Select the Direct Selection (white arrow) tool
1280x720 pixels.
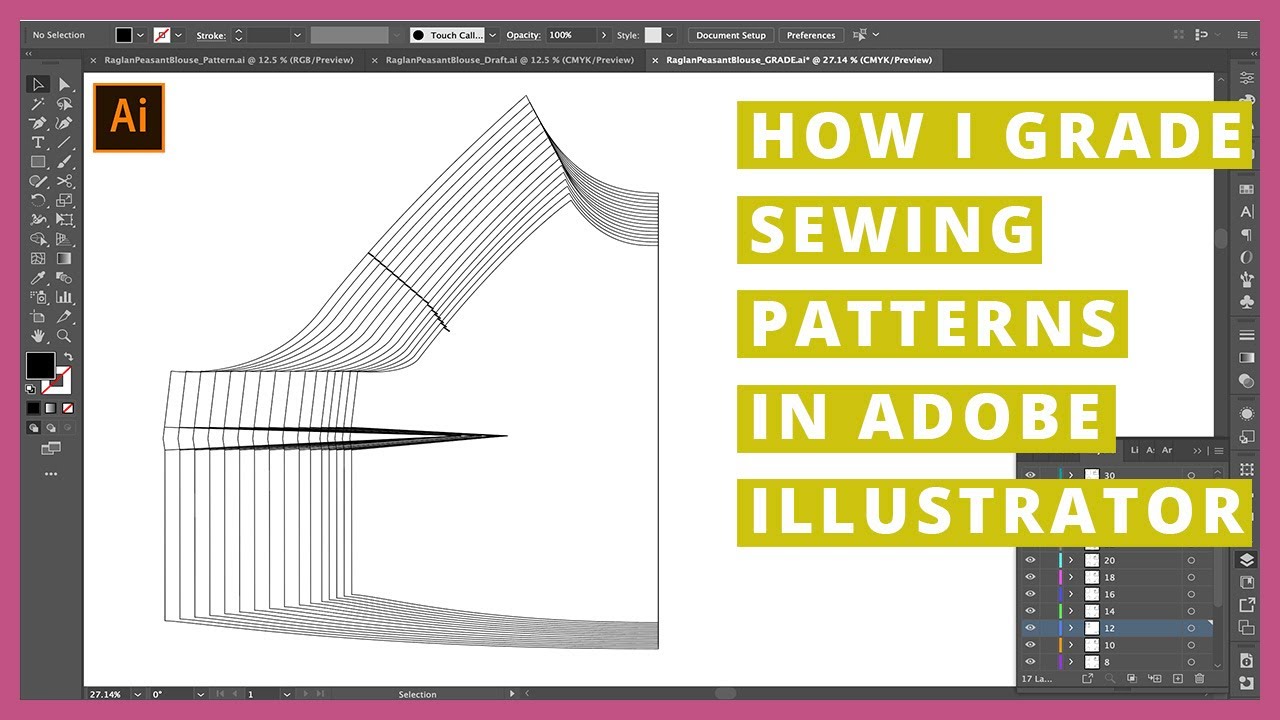pyautogui.click(x=64, y=85)
